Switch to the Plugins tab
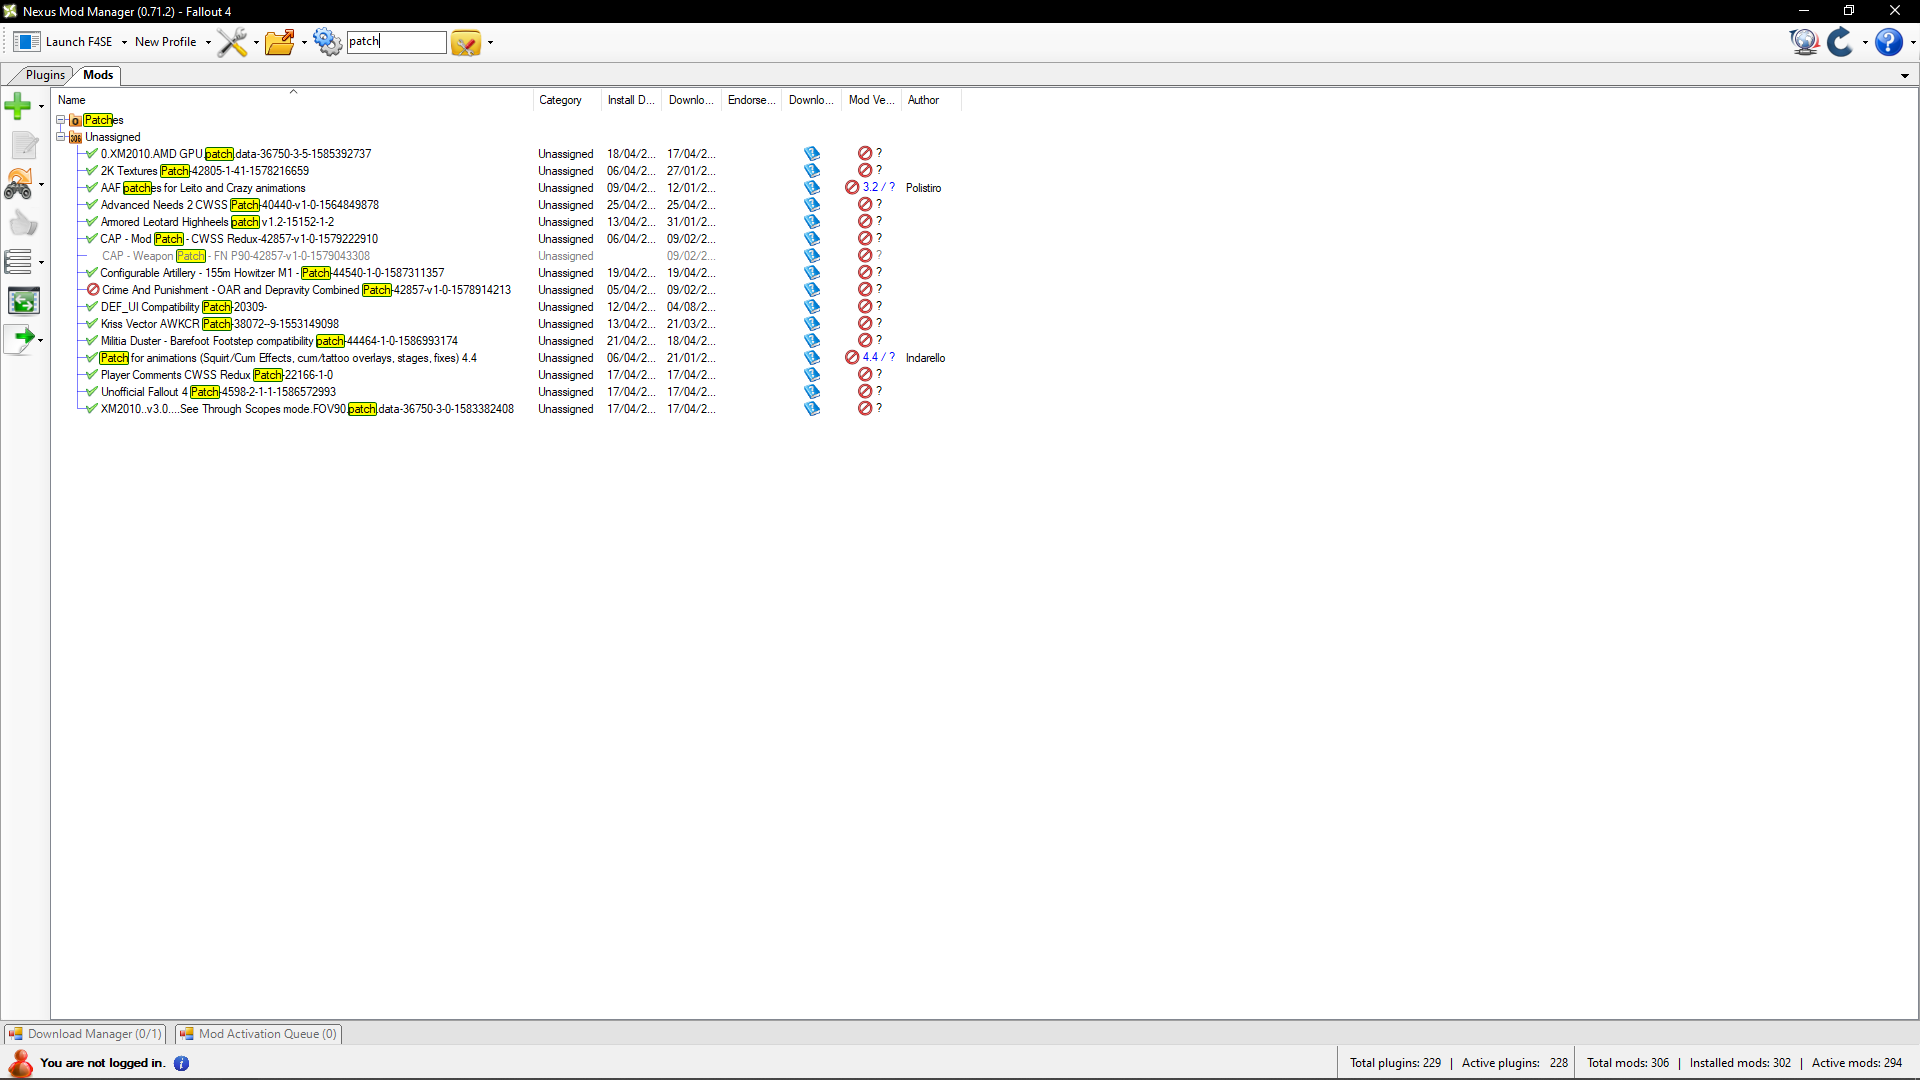The width and height of the screenshot is (1920, 1080). tap(44, 75)
